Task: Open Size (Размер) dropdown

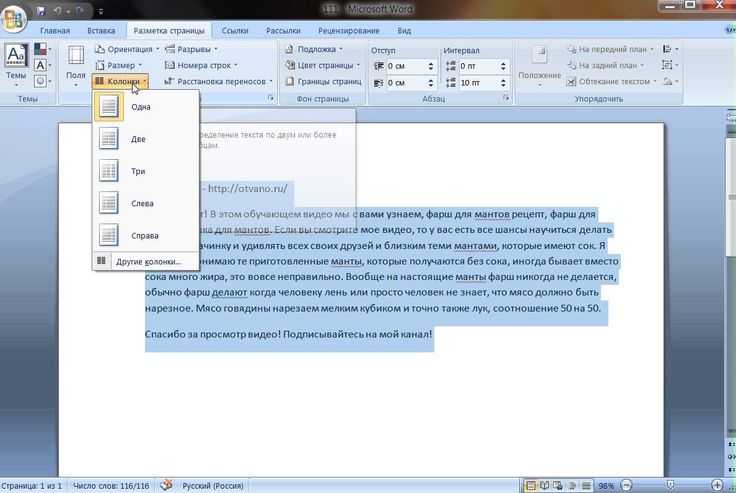Action: (x=119, y=65)
